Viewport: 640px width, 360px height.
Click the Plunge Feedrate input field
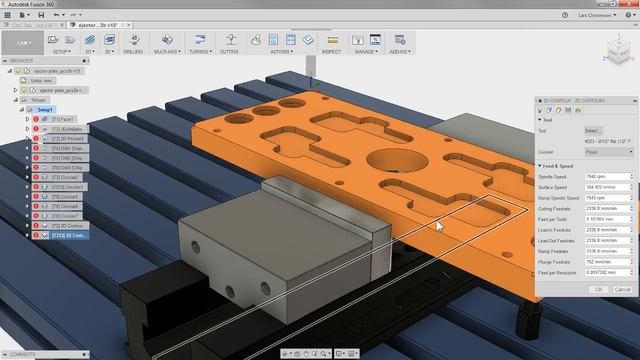pos(607,262)
